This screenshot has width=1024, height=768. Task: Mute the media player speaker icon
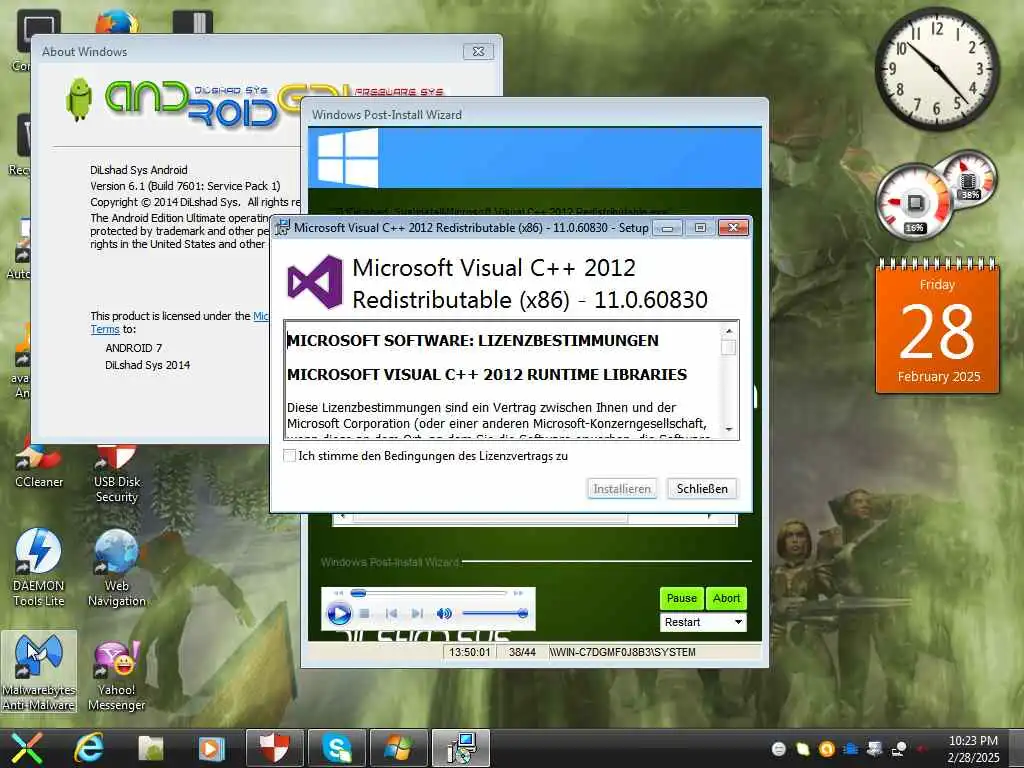[444, 614]
